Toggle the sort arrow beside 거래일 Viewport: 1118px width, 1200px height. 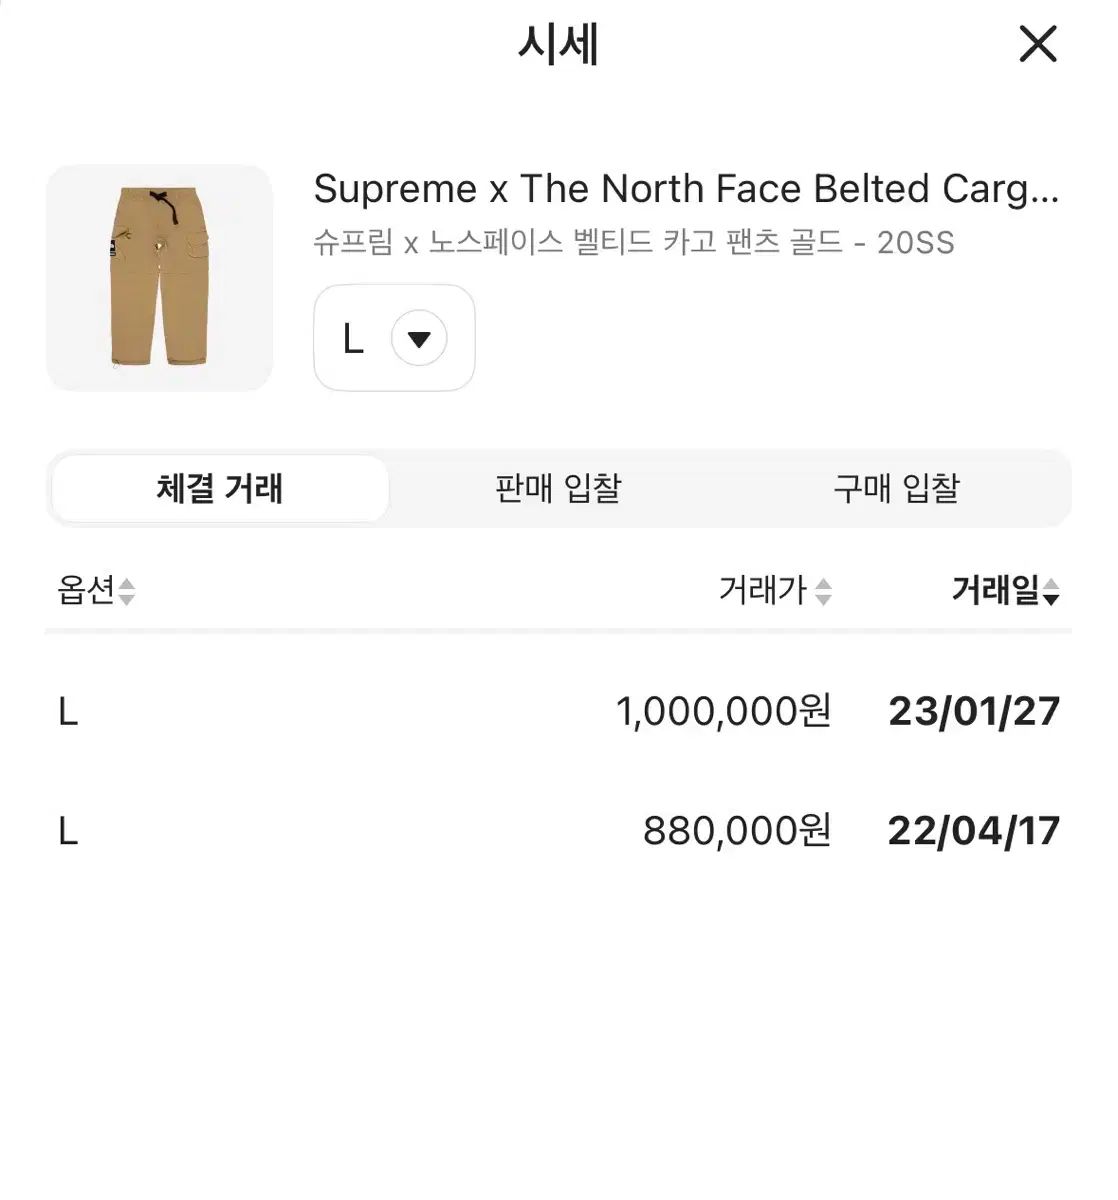(1051, 593)
